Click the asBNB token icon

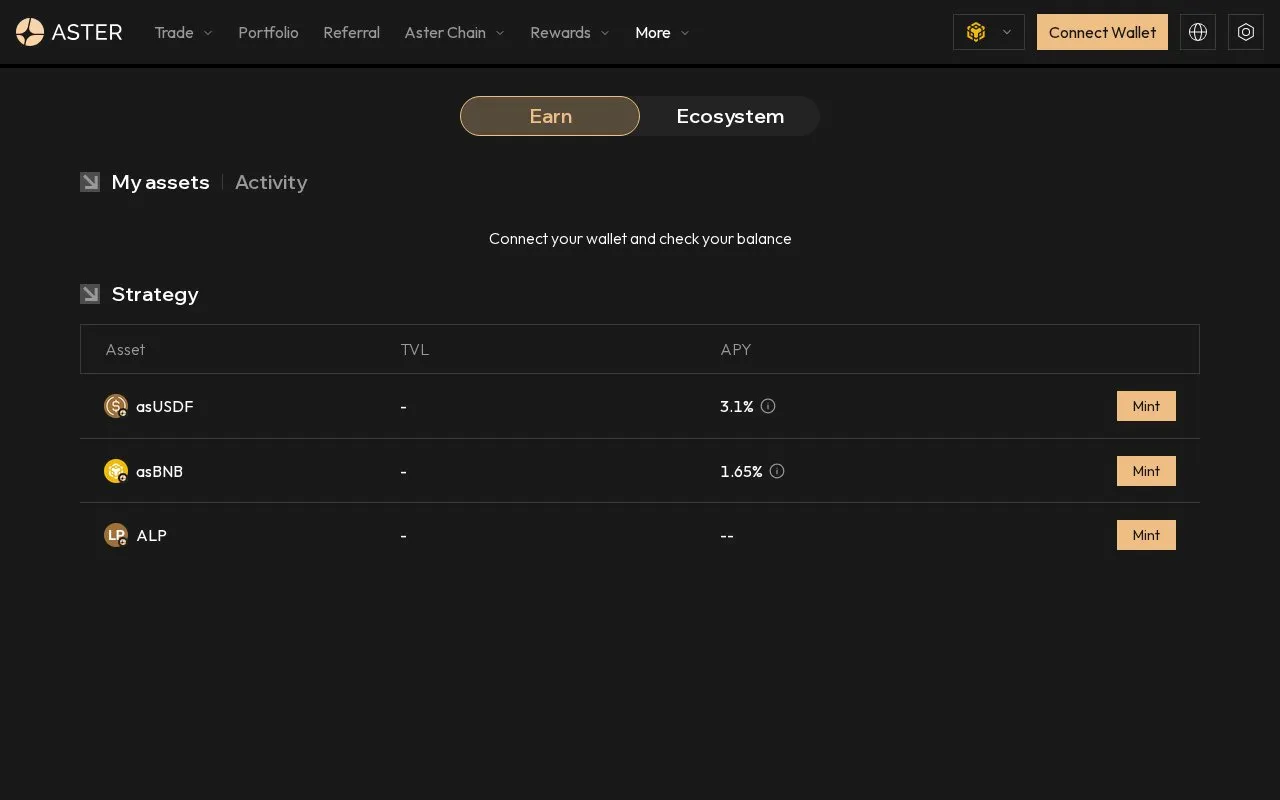point(116,471)
